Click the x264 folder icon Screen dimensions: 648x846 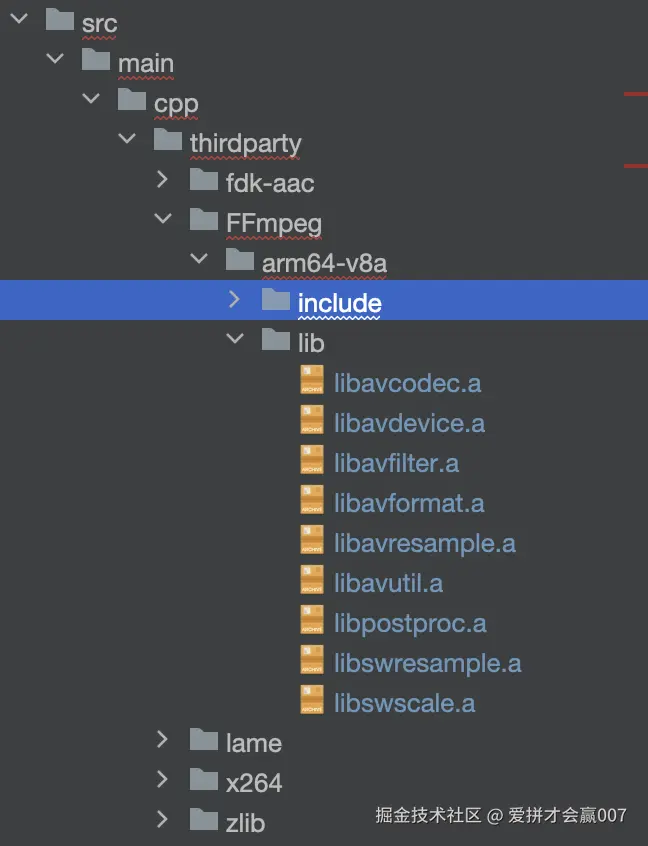pyautogui.click(x=204, y=780)
